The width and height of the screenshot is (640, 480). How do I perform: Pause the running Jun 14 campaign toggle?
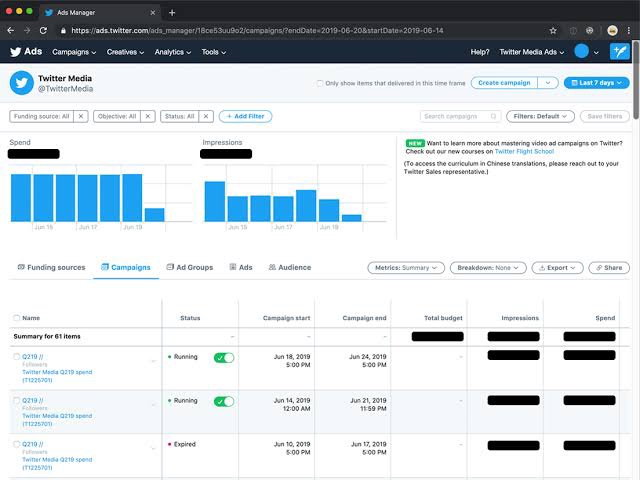pos(224,401)
